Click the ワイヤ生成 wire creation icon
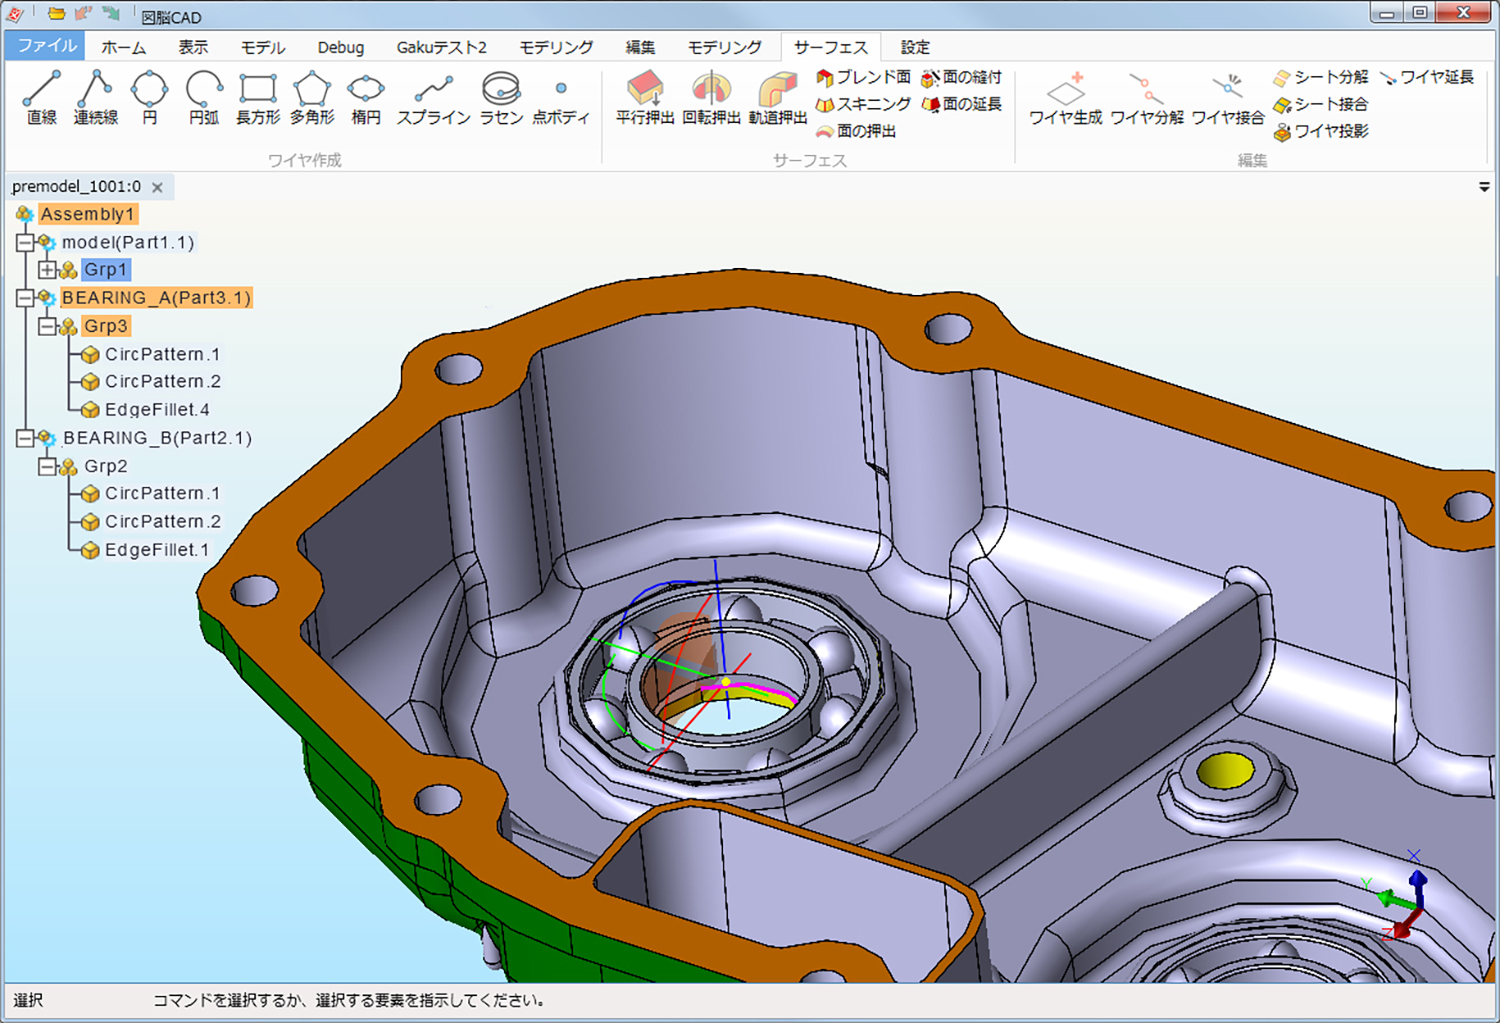The height and width of the screenshot is (1023, 1500). tap(1065, 97)
